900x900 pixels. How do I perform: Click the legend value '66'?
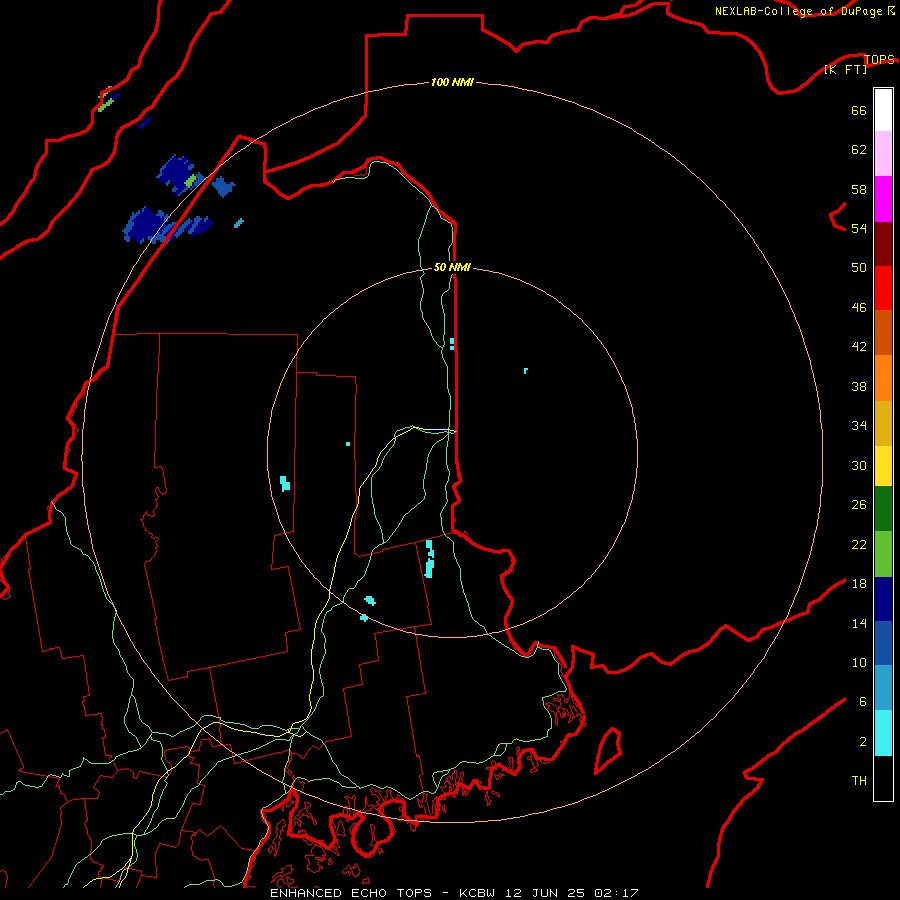click(859, 110)
